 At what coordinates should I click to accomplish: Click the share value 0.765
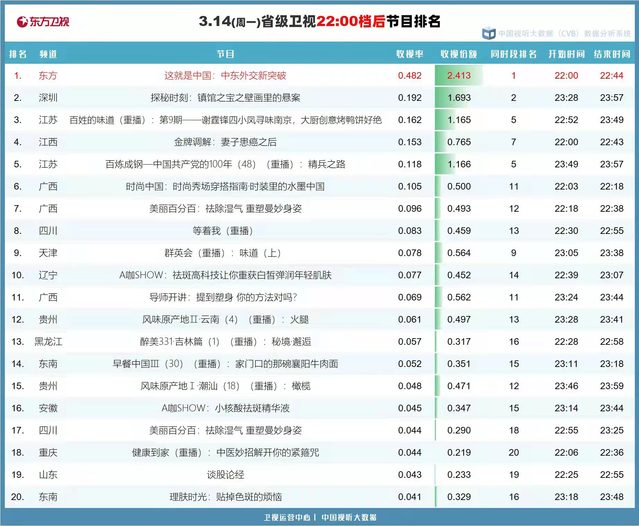[x=459, y=142]
